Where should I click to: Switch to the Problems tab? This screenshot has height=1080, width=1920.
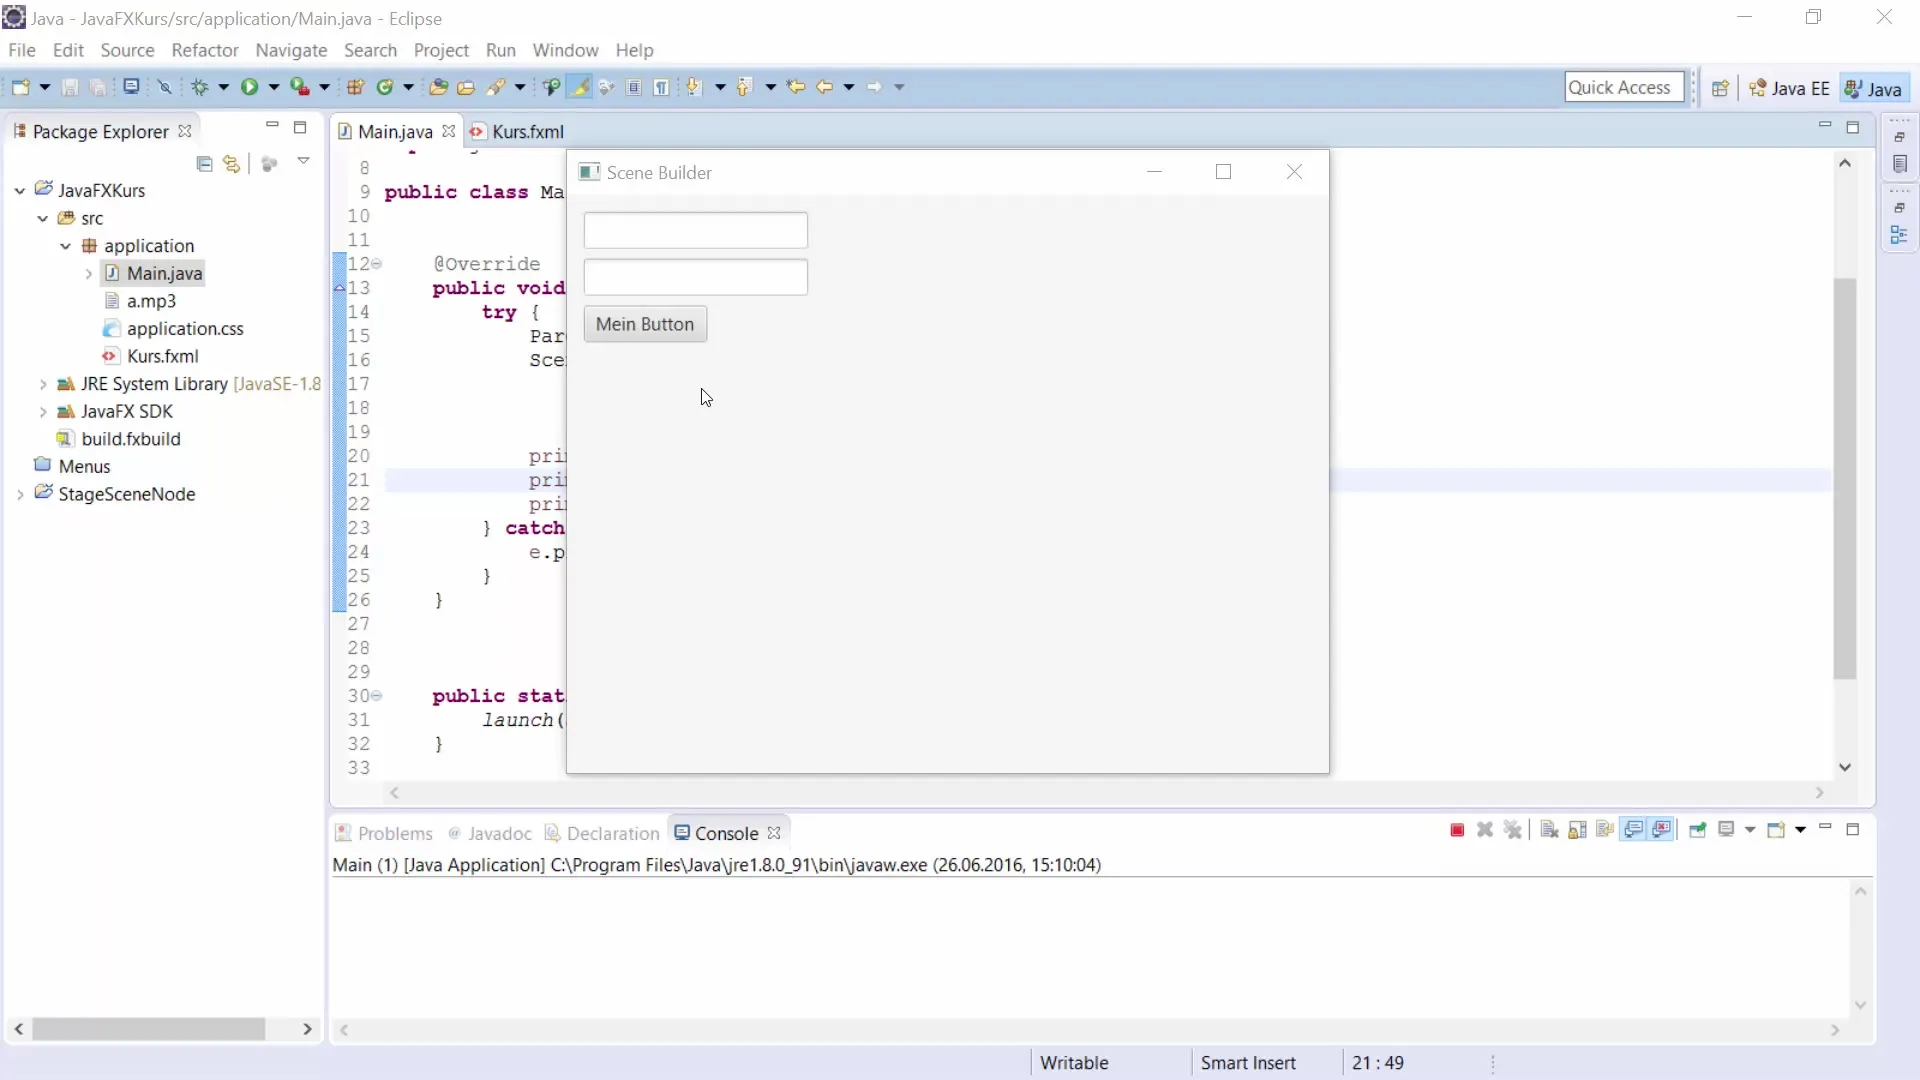click(385, 833)
